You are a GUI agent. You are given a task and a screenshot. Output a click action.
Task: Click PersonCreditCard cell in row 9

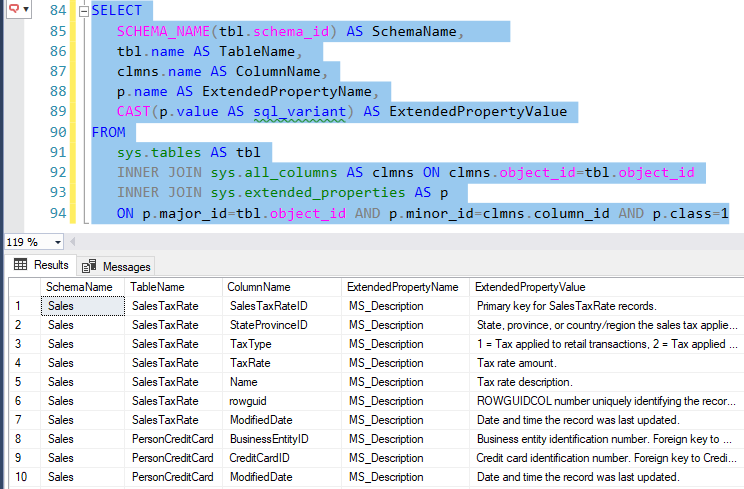(173, 458)
